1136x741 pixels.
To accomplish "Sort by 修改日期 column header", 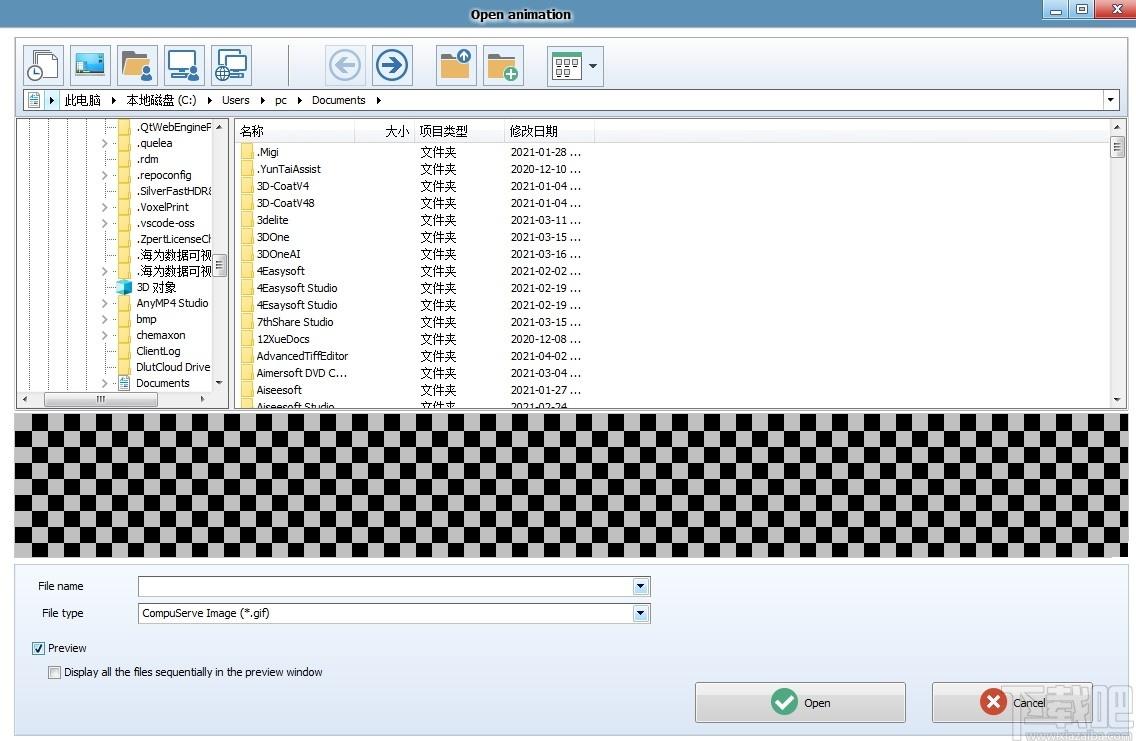I will 549,131.
